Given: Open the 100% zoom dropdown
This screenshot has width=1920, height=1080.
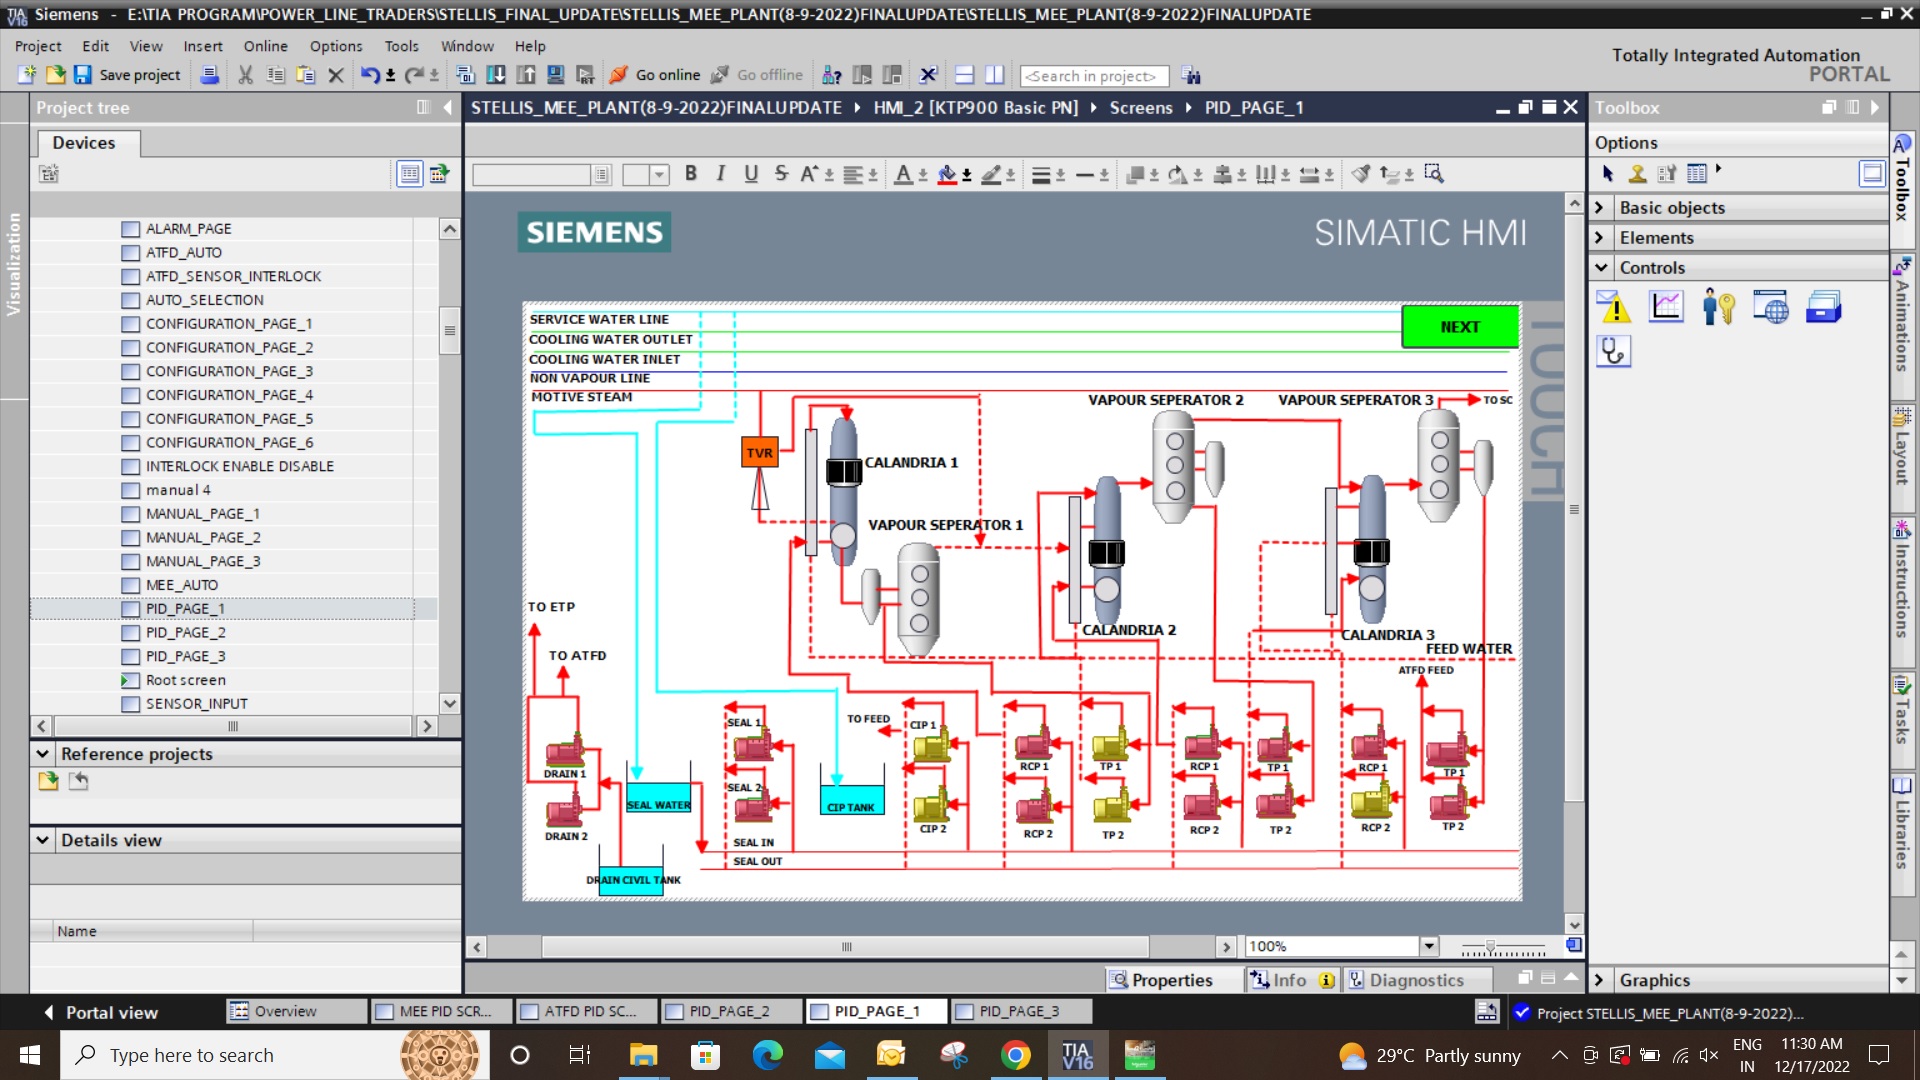Looking at the screenshot, I should click(x=1429, y=946).
